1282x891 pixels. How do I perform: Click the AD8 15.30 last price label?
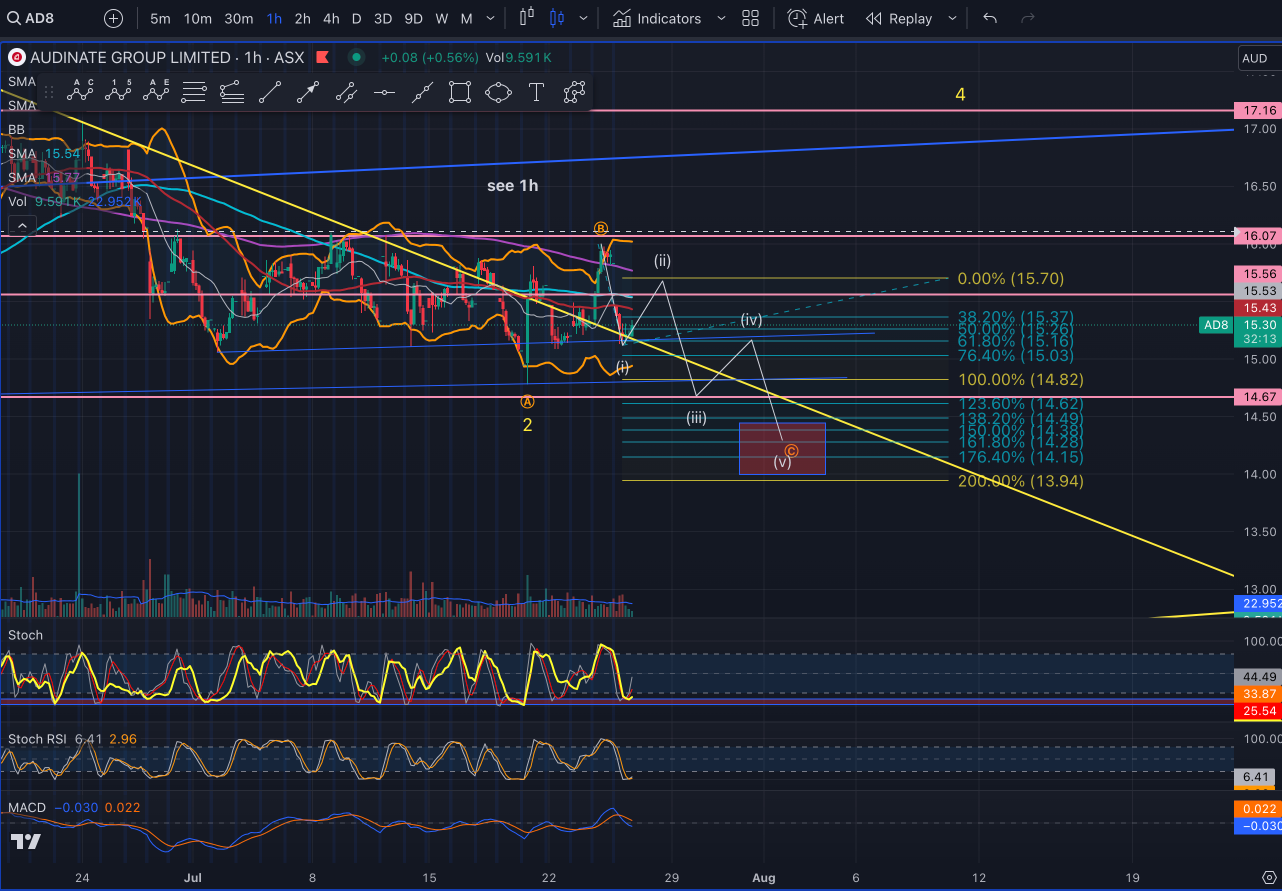pos(1239,325)
